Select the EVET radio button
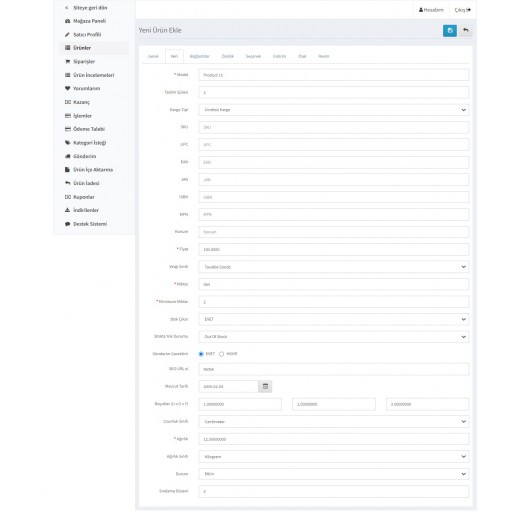Viewport: 515px width, 515px height. coord(201,354)
